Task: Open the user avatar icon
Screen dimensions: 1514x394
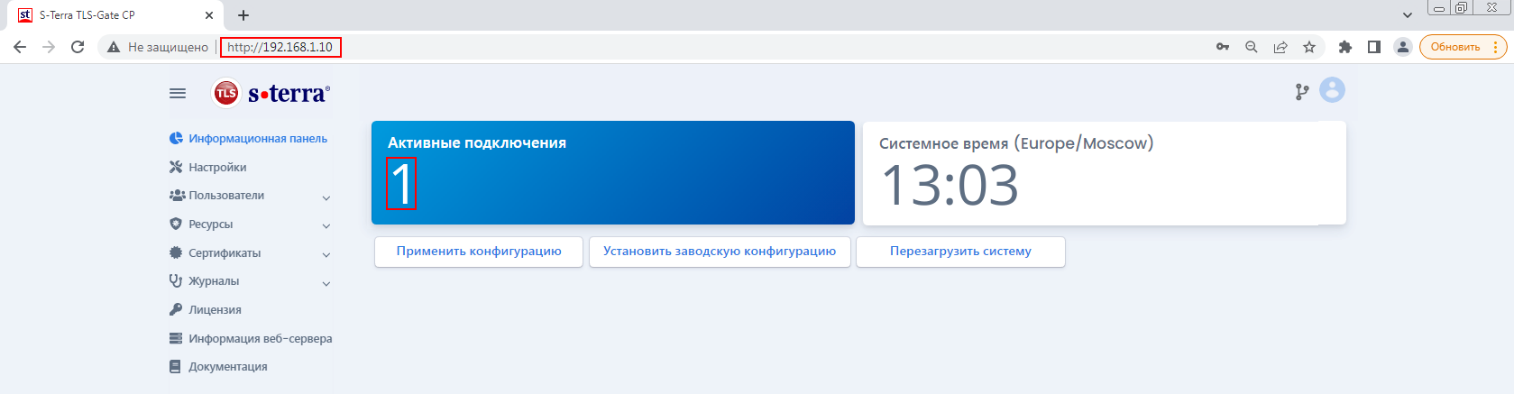Action: pyautogui.click(x=1332, y=91)
